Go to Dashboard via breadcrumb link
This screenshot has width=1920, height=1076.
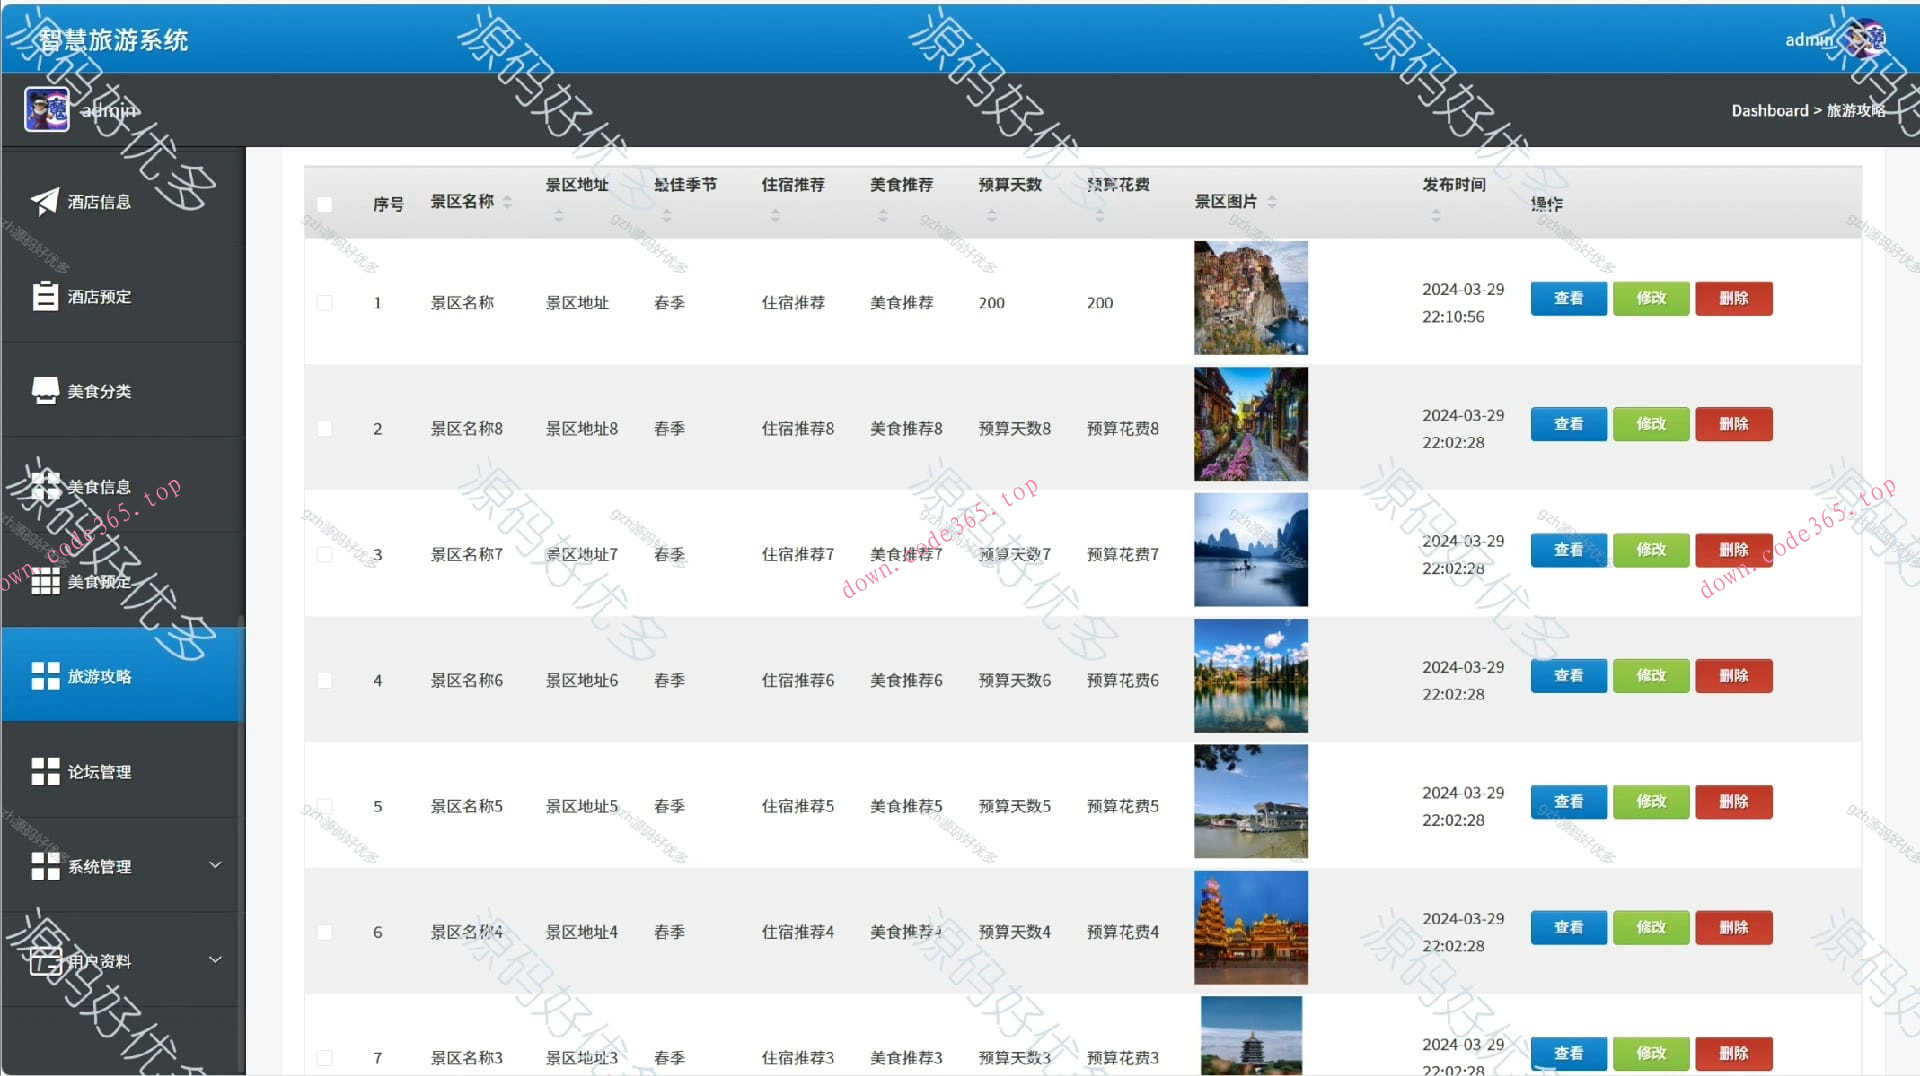pyautogui.click(x=1770, y=111)
